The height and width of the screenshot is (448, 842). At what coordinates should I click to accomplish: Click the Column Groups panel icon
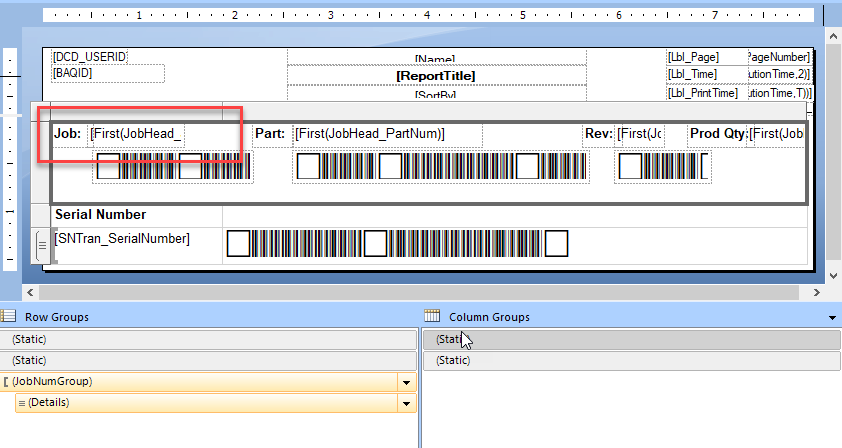(x=432, y=316)
